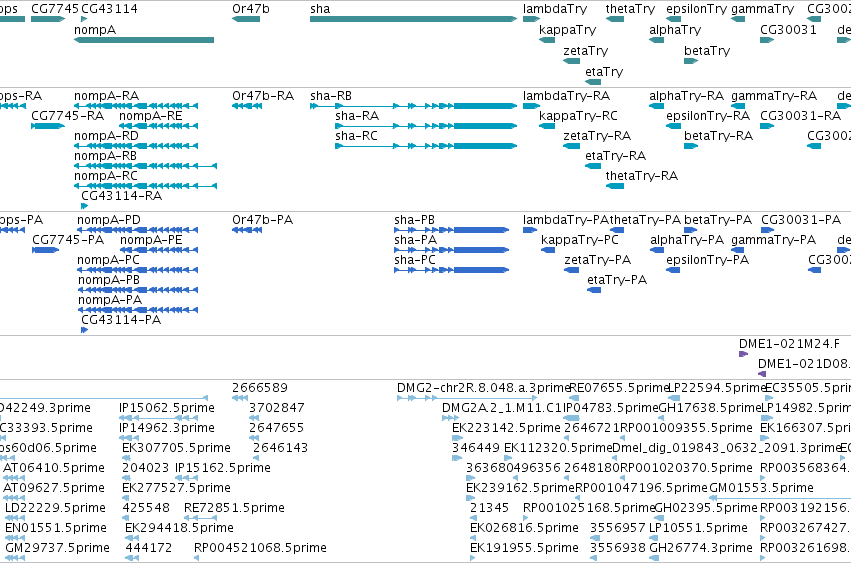Select the nompA gene bar
This screenshot has height=563, width=851.
pyautogui.click(x=144, y=40)
